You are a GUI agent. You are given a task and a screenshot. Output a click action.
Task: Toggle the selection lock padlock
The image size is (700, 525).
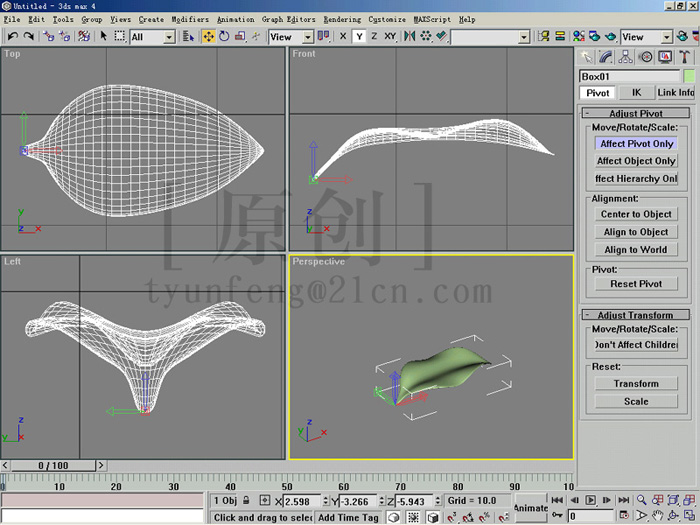click(246, 500)
